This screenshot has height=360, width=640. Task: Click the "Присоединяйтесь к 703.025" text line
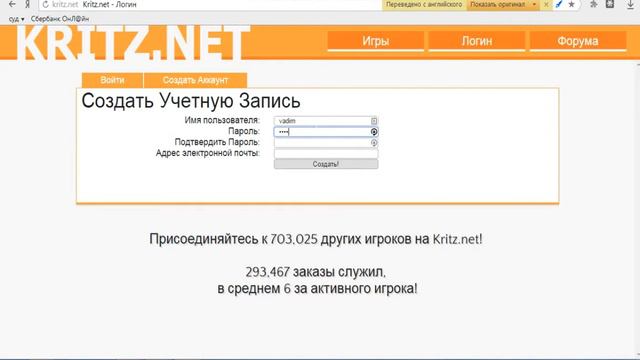click(316, 239)
